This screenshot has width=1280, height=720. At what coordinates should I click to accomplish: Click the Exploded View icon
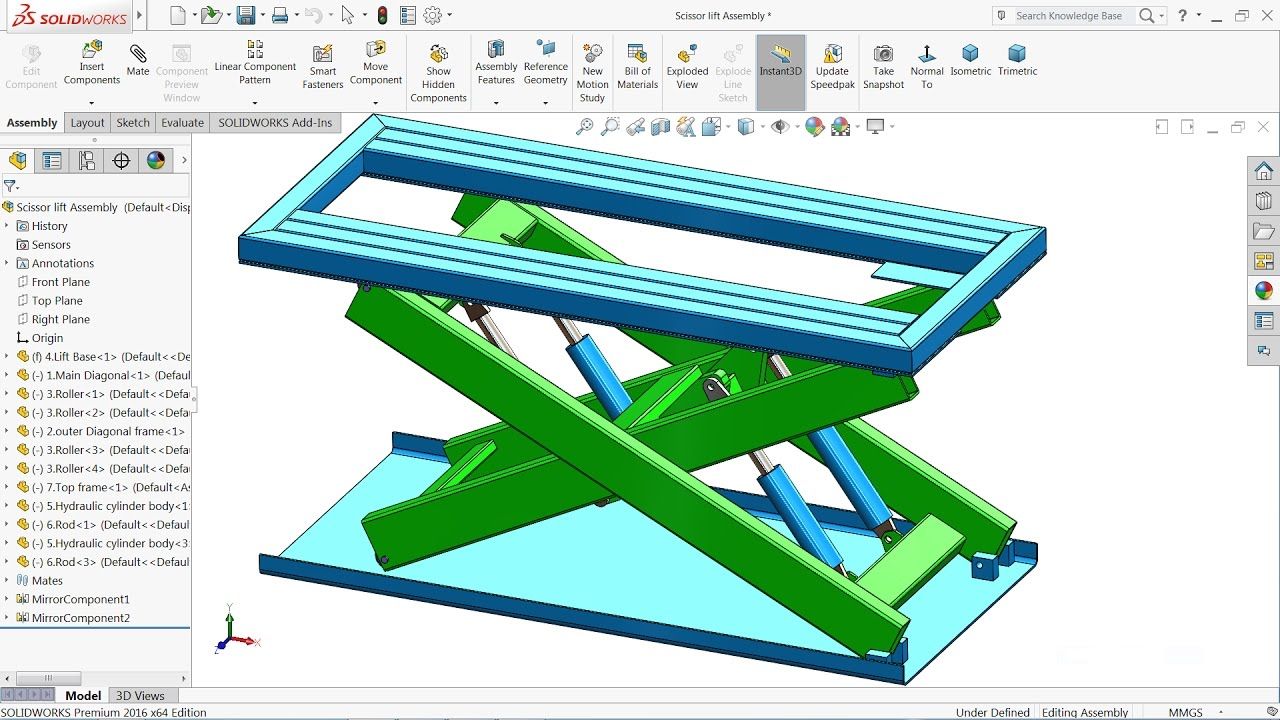(687, 54)
